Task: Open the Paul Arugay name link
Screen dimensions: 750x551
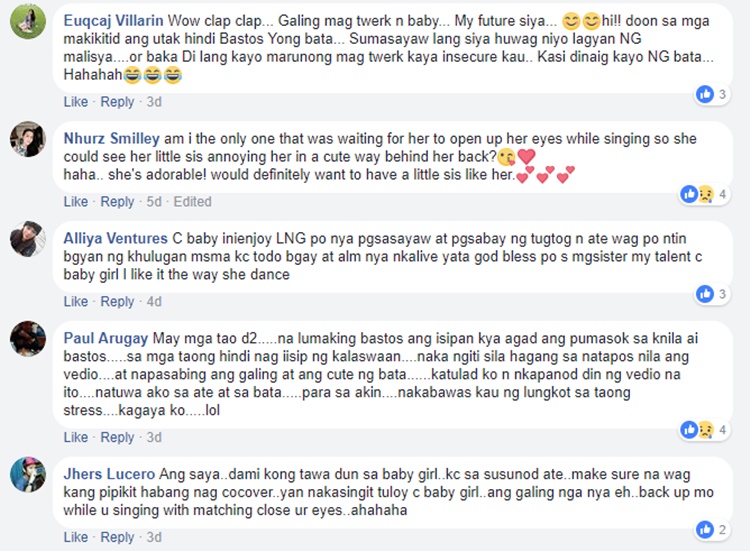Action: coord(106,339)
